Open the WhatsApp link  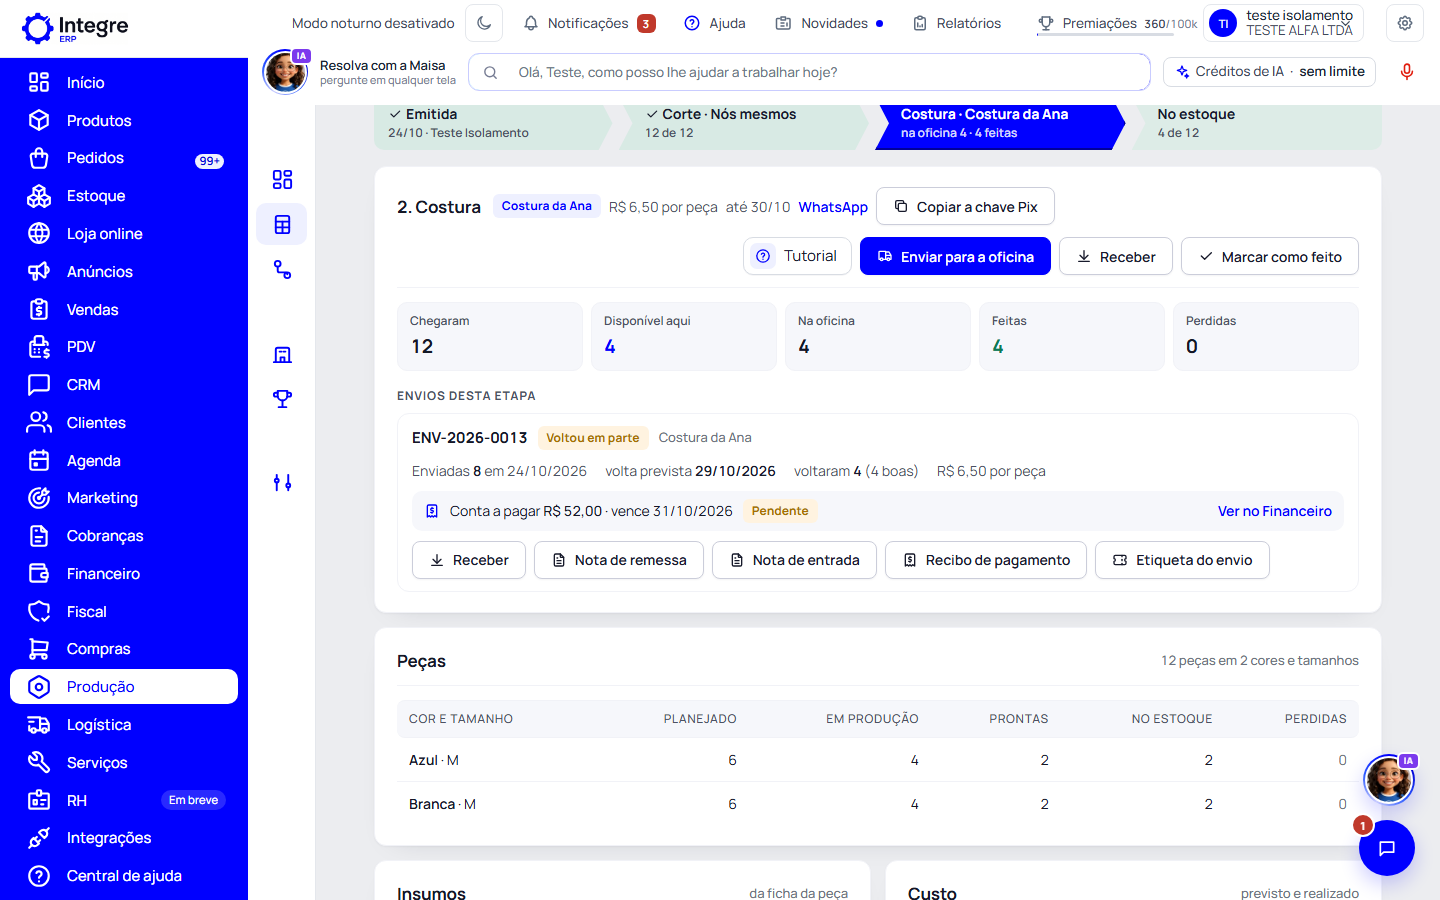click(833, 207)
